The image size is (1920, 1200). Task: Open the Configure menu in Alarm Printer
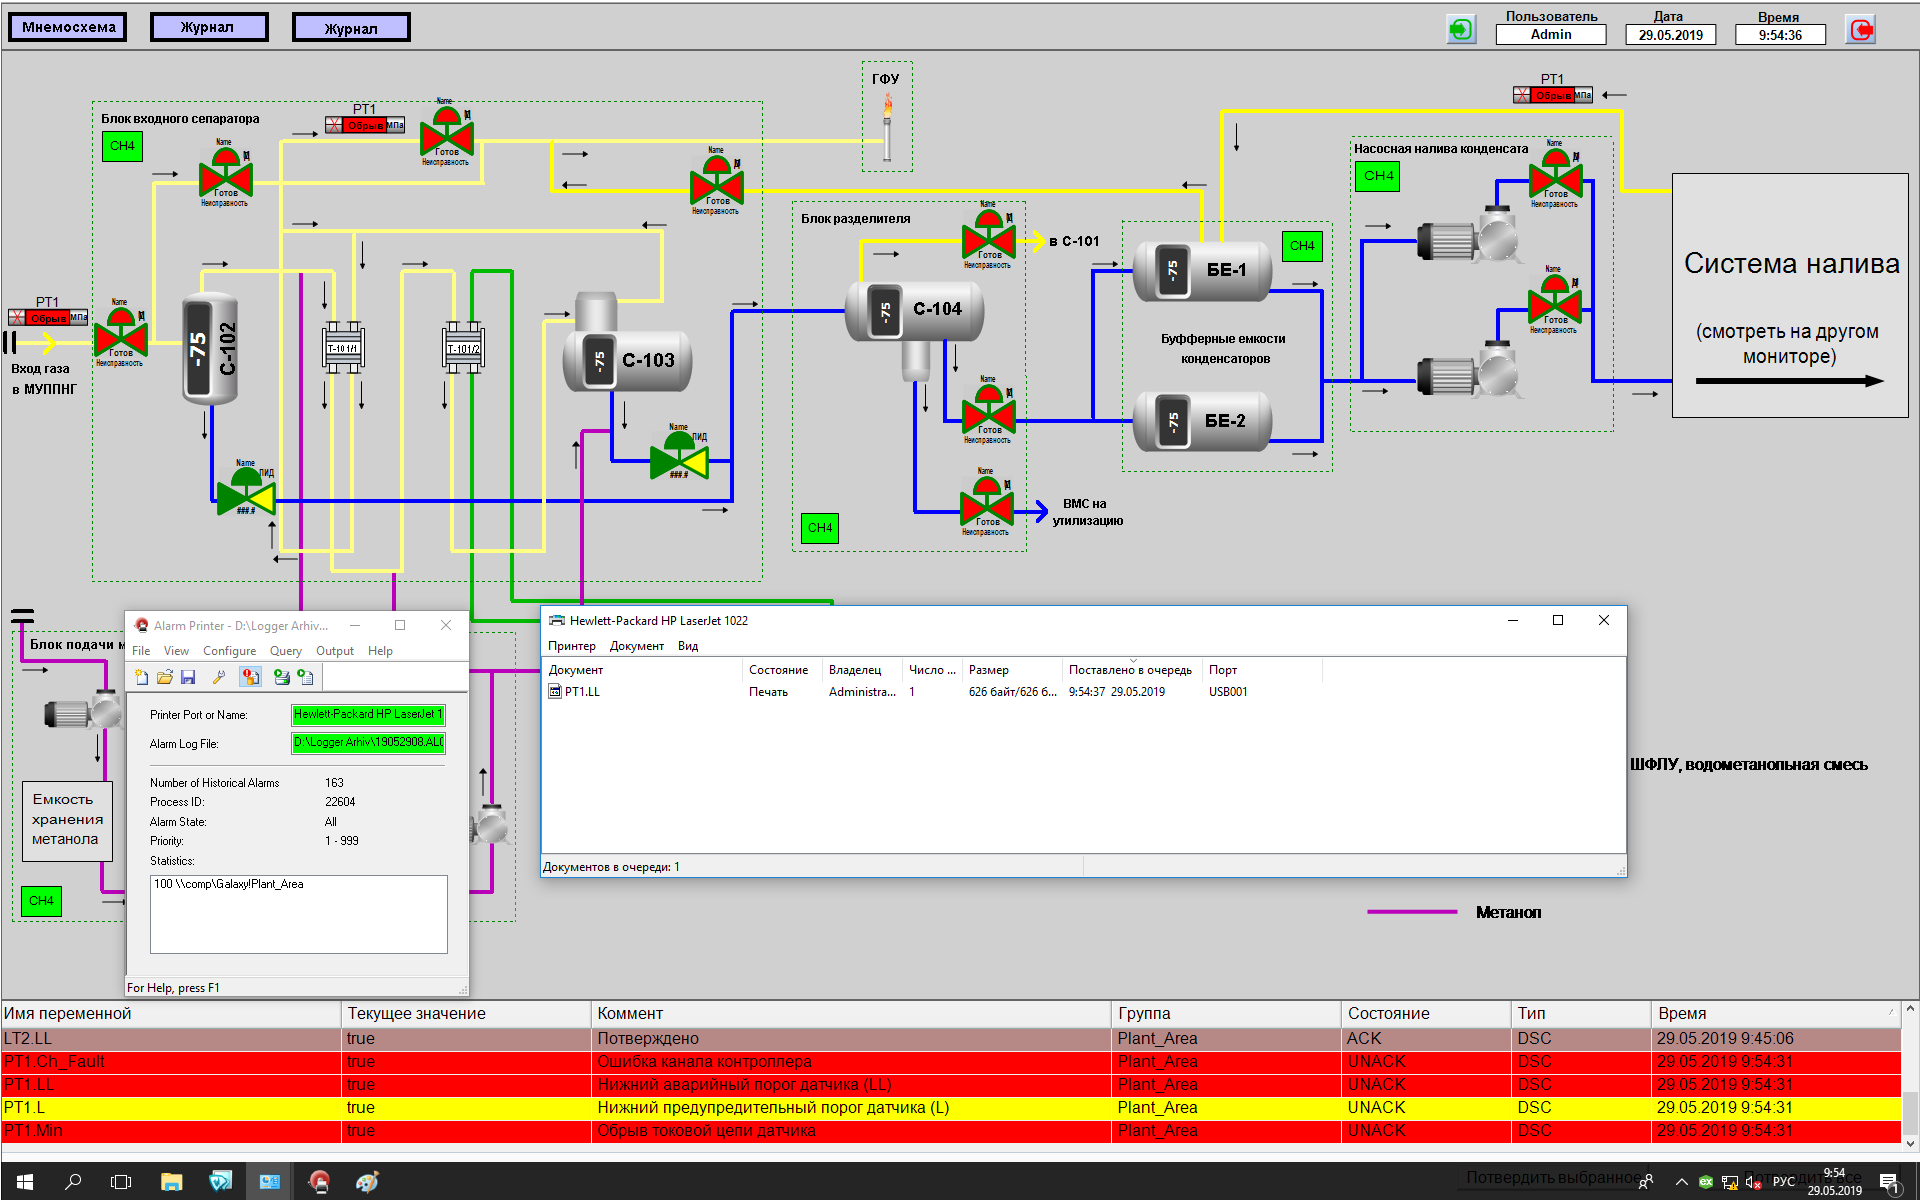coord(229,650)
